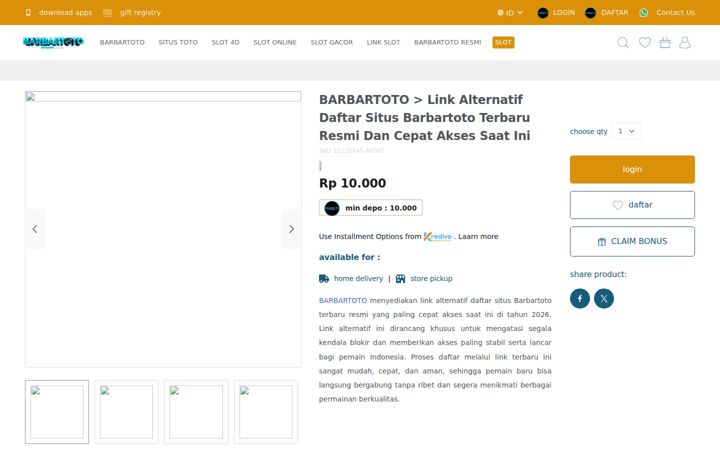
Task: Open the search magnifier icon
Action: point(623,43)
